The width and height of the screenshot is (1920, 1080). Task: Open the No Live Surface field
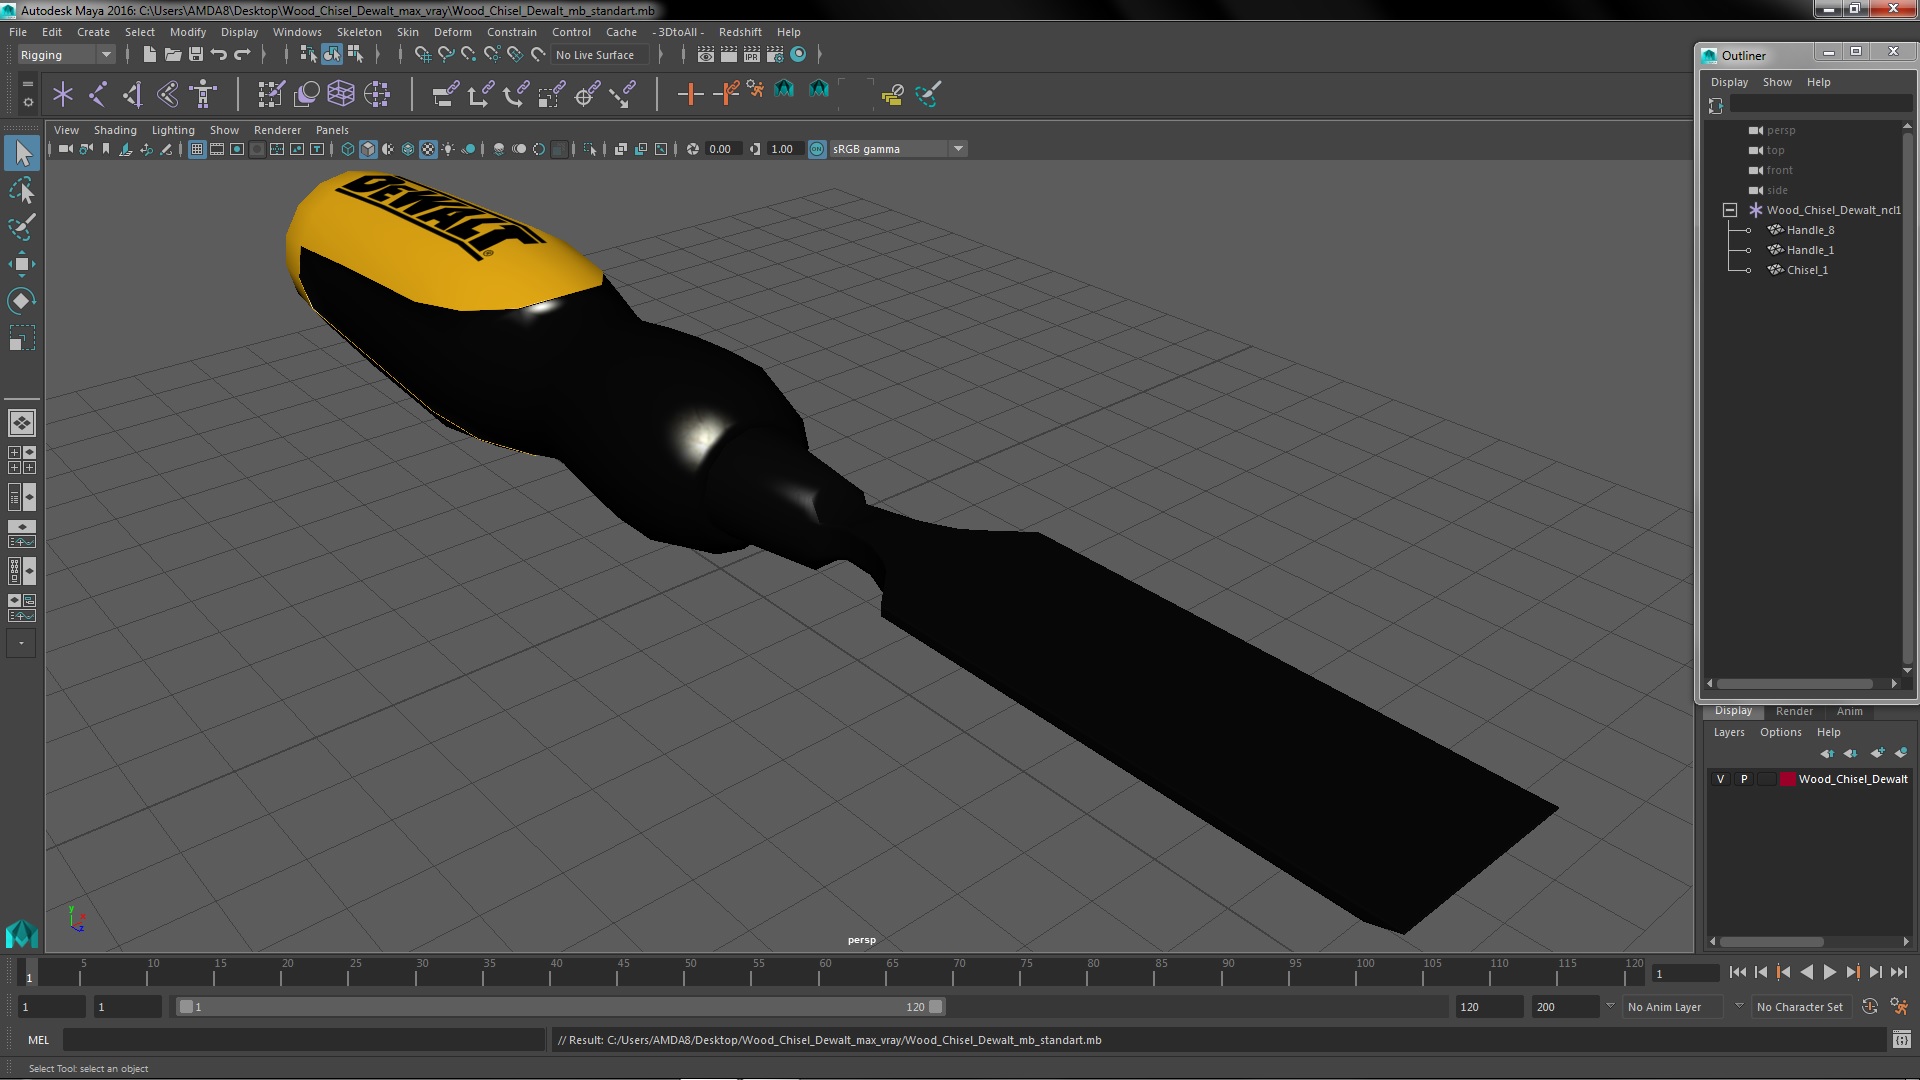coord(601,55)
